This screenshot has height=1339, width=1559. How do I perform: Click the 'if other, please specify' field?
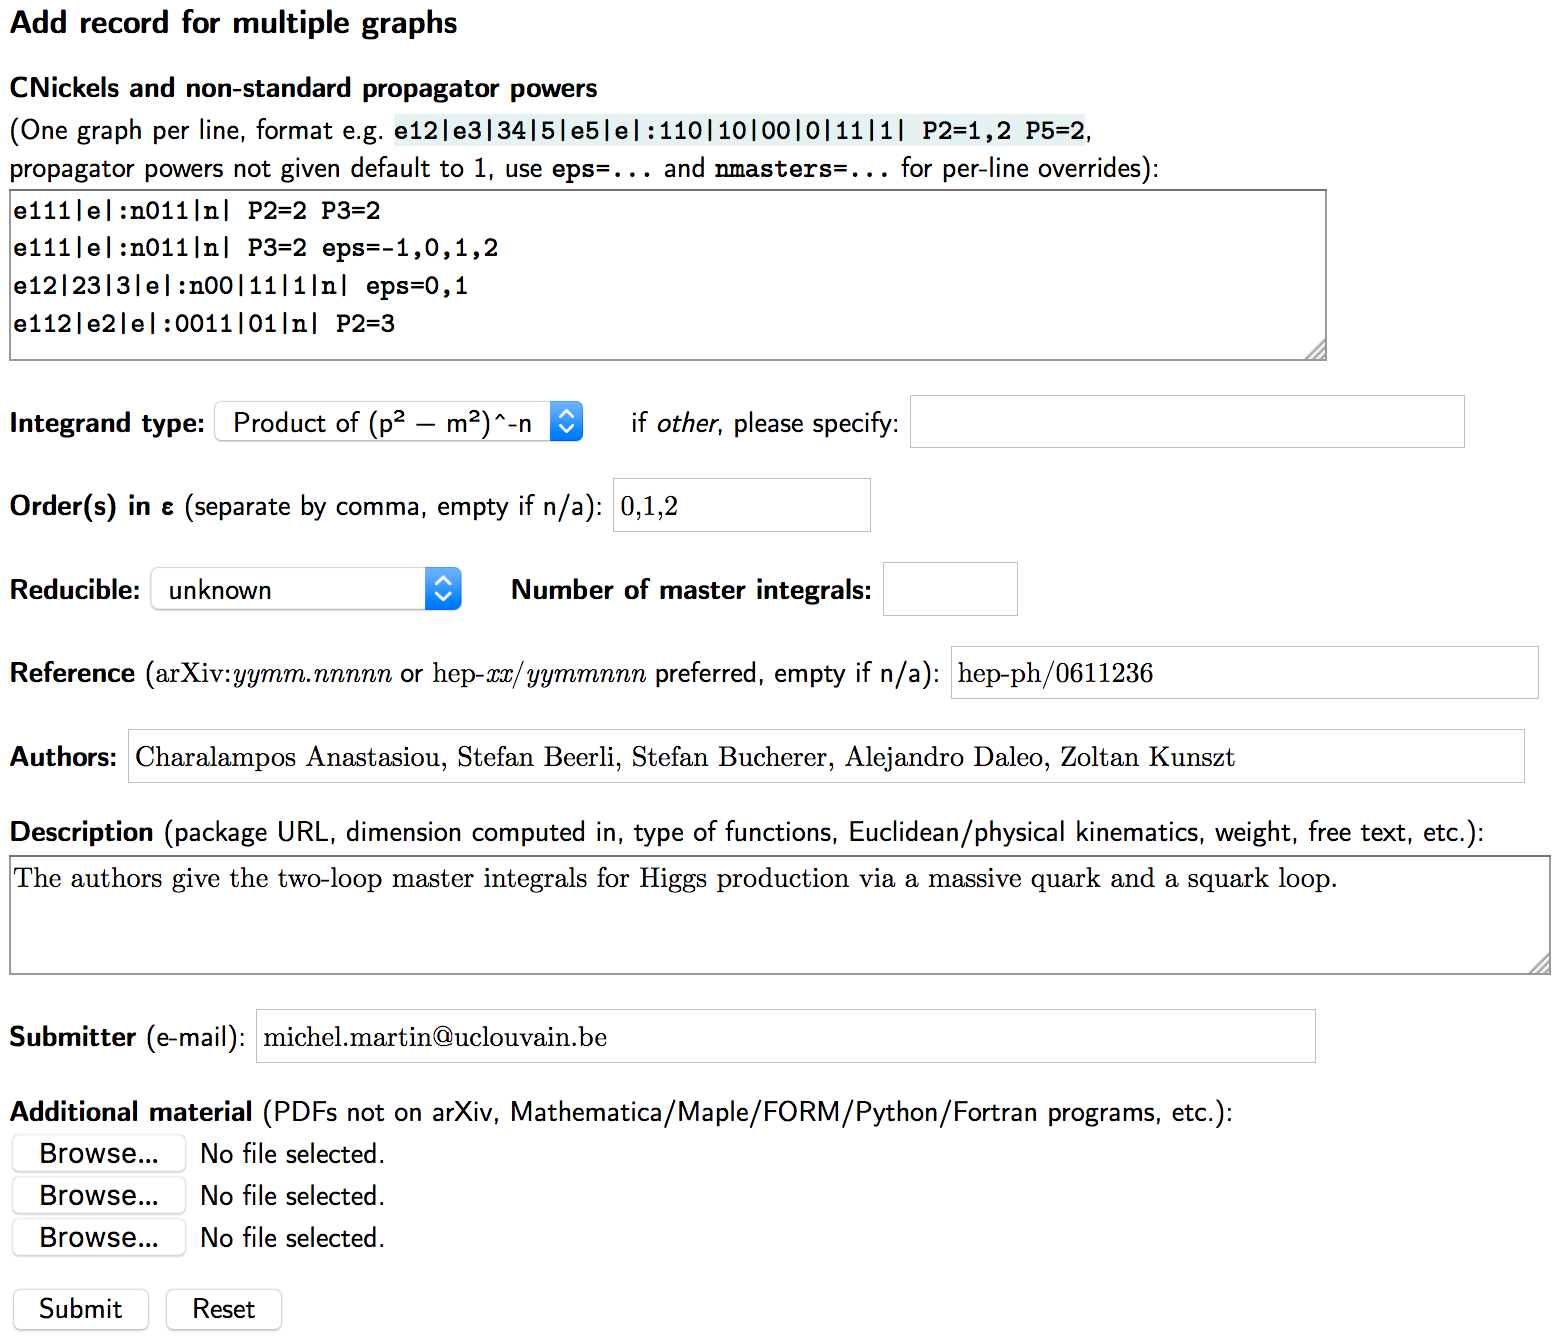[1186, 422]
